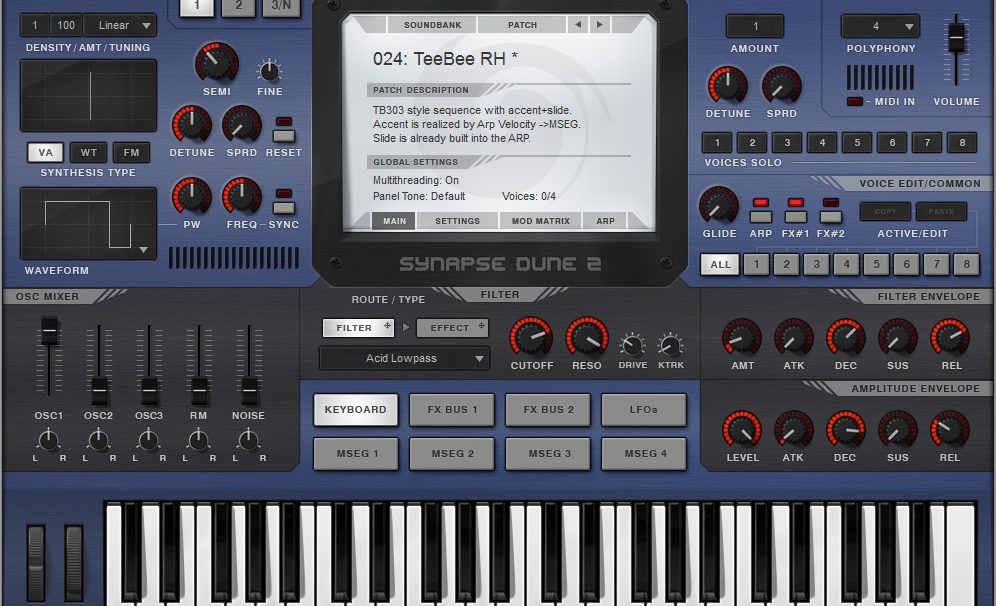The image size is (996, 606).
Task: Open the POLYPHONY dropdown
Action: click(x=880, y=26)
